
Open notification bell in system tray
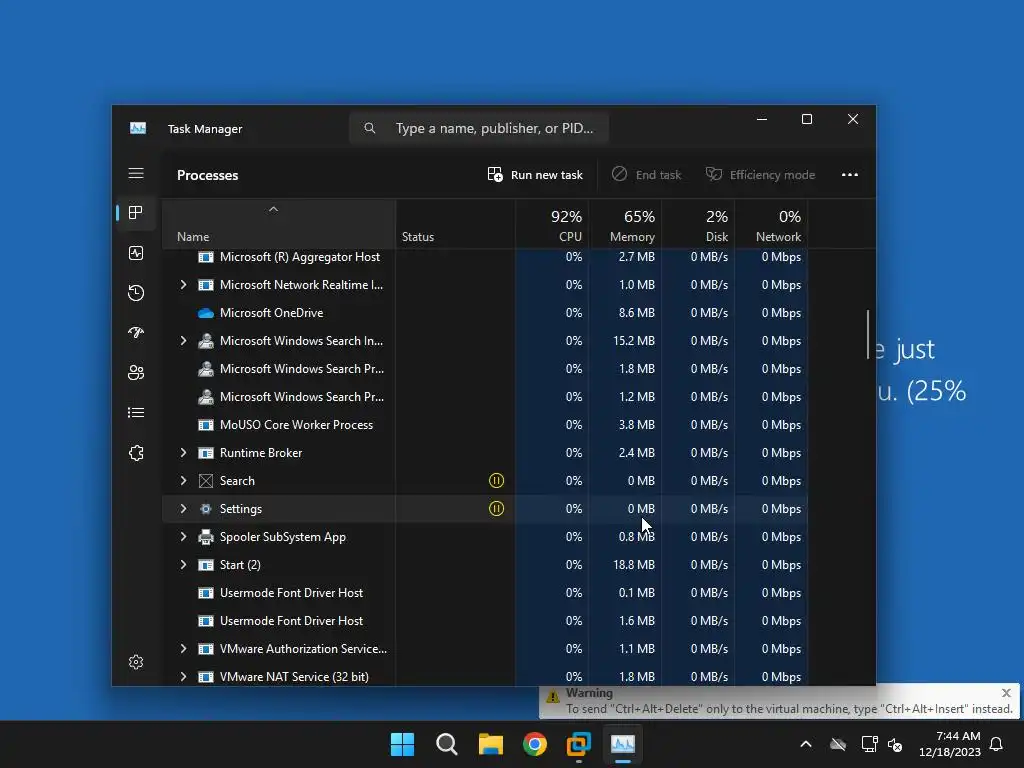pyautogui.click(x=997, y=744)
